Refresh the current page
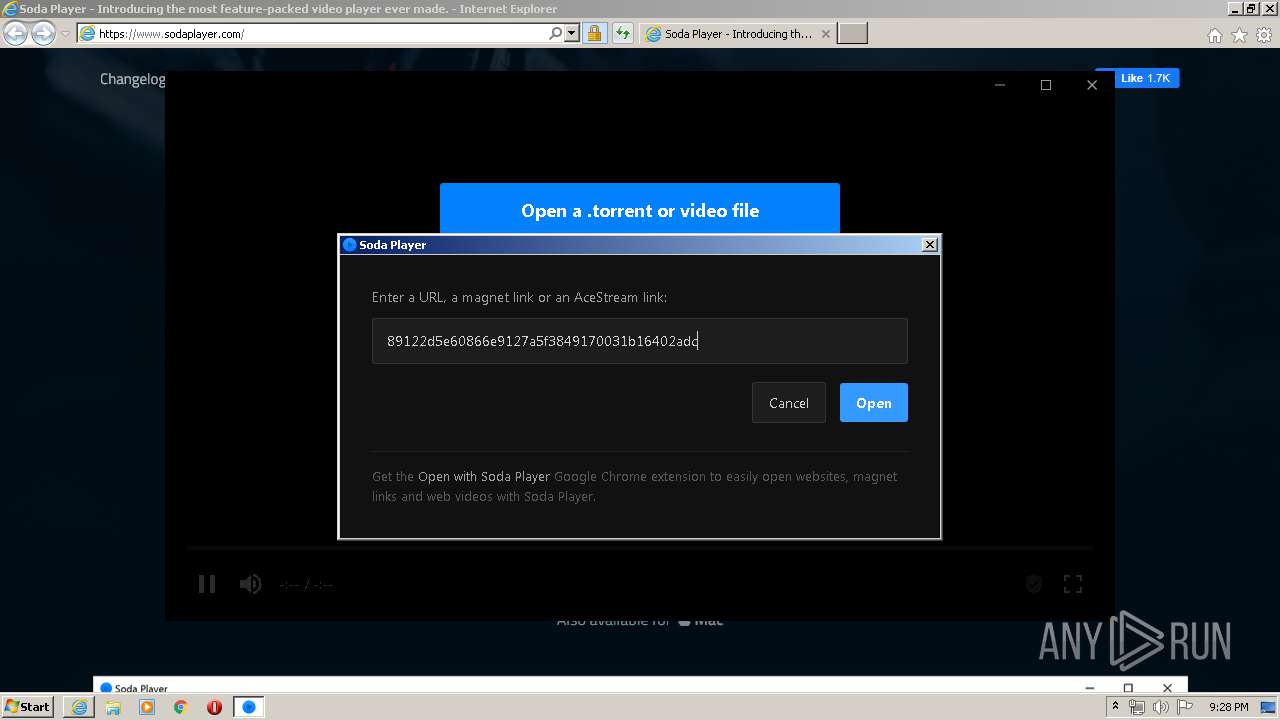The width and height of the screenshot is (1280, 720). [x=623, y=34]
